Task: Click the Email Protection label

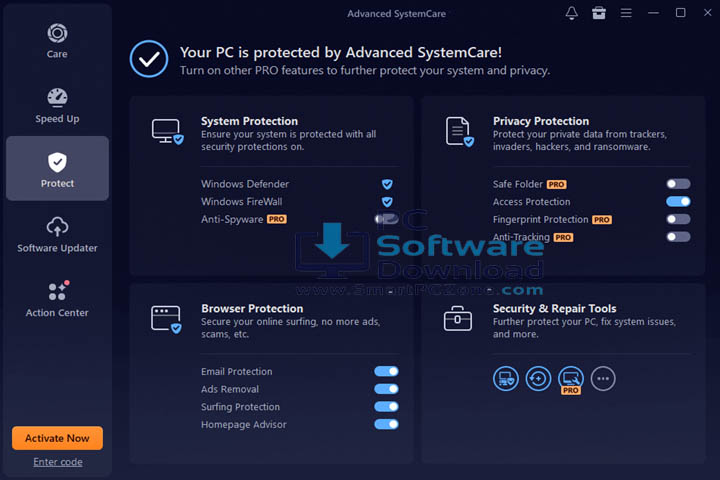Action: [x=236, y=372]
